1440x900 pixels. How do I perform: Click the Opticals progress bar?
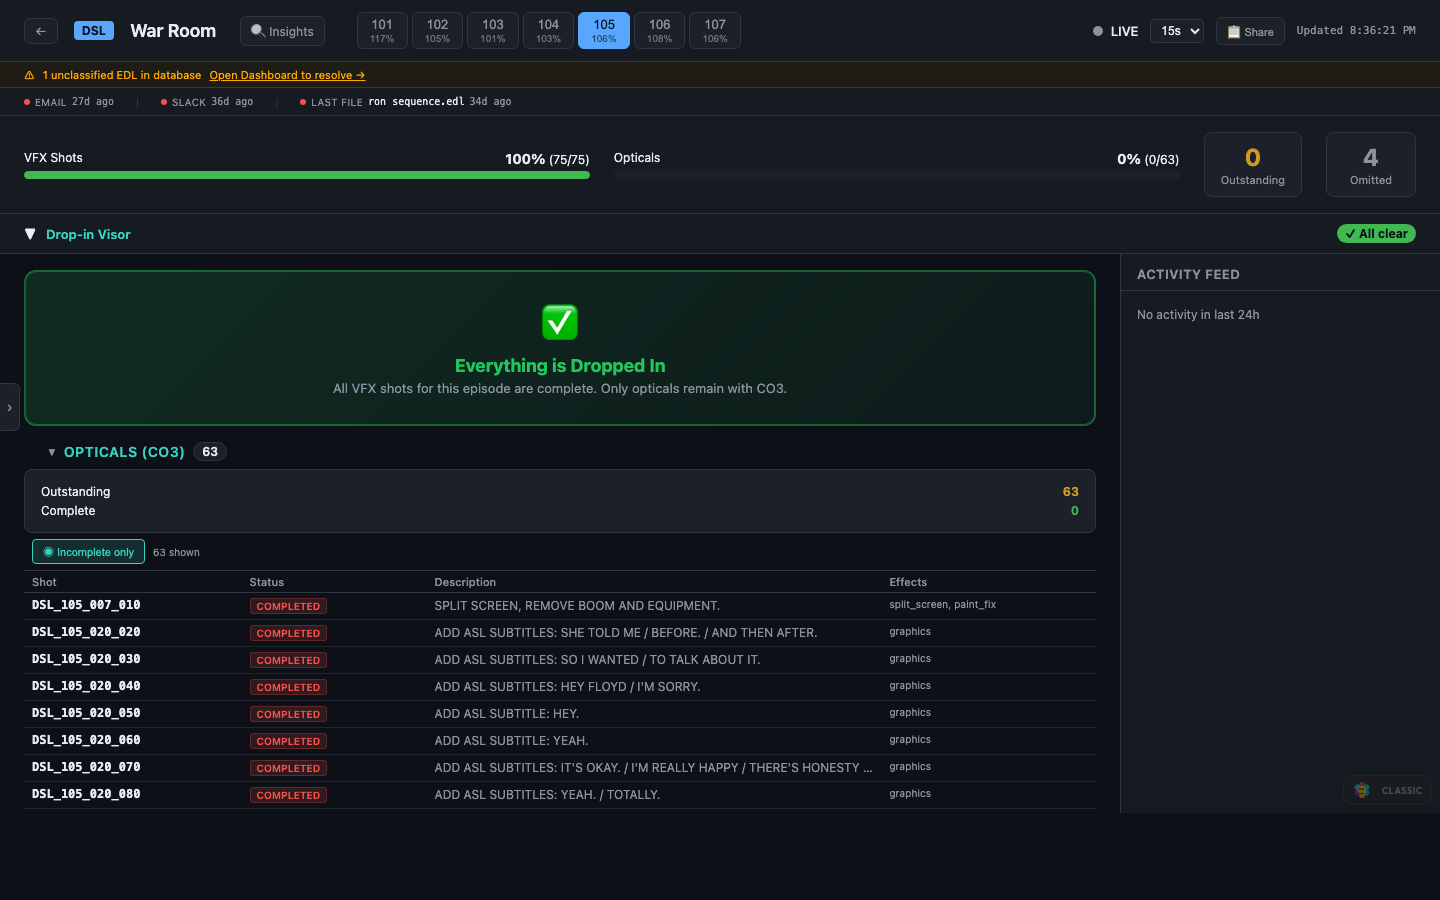pyautogui.click(x=897, y=175)
